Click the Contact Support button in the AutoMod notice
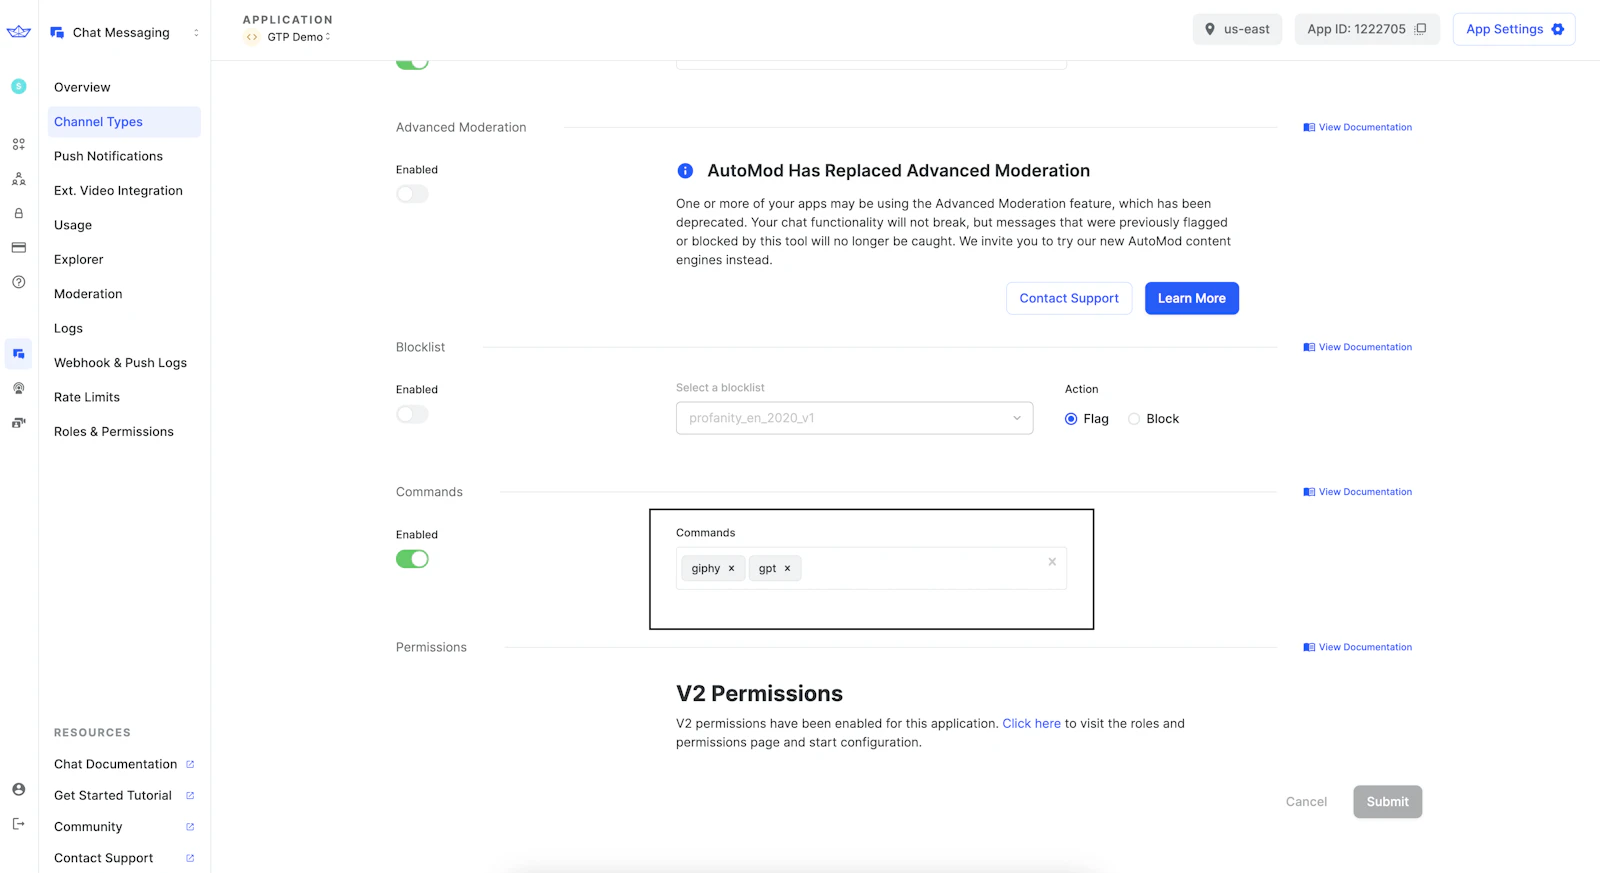Viewport: 1600px width, 873px height. pyautogui.click(x=1069, y=298)
